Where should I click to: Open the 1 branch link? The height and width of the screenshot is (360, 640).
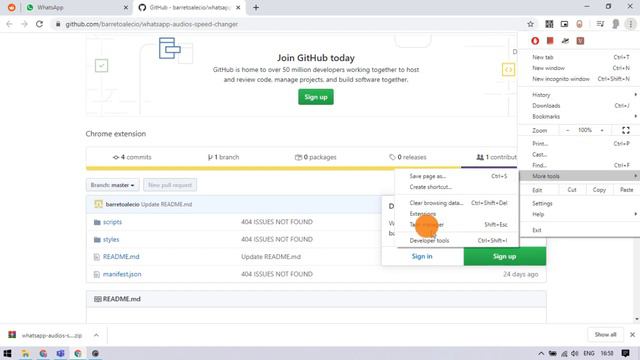[x=223, y=157]
